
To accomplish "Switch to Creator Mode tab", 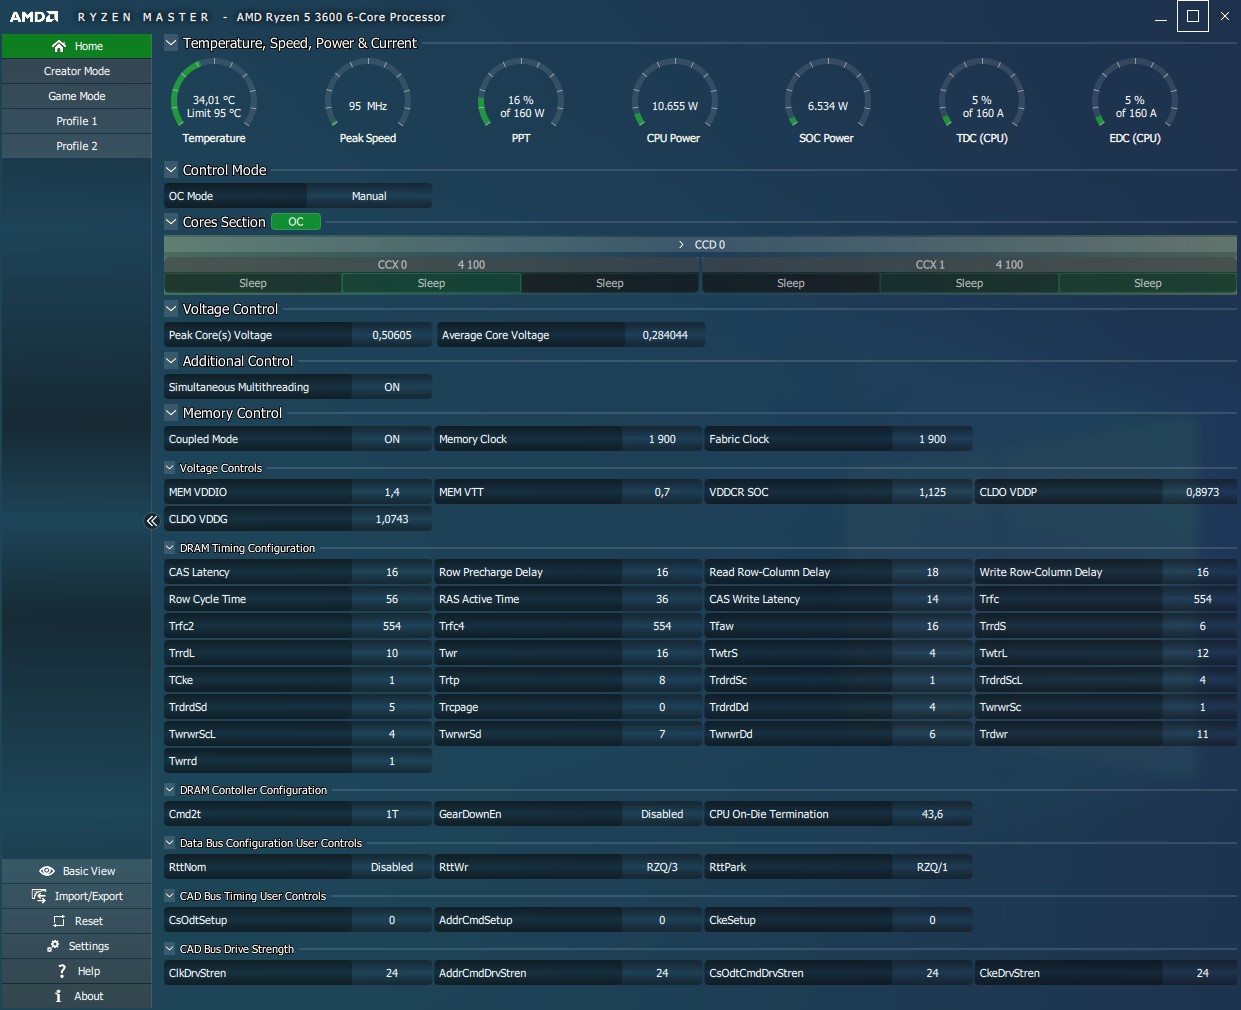I will [x=77, y=71].
